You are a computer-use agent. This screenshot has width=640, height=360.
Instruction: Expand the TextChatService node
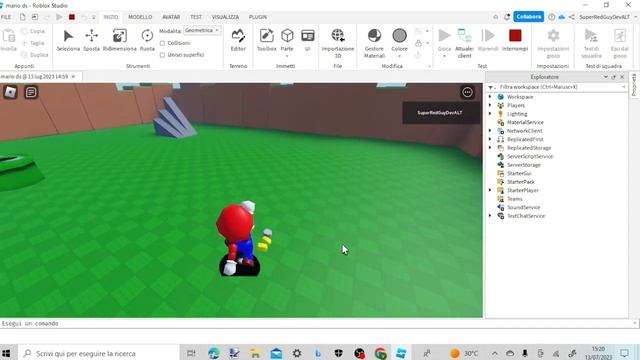[490, 216]
